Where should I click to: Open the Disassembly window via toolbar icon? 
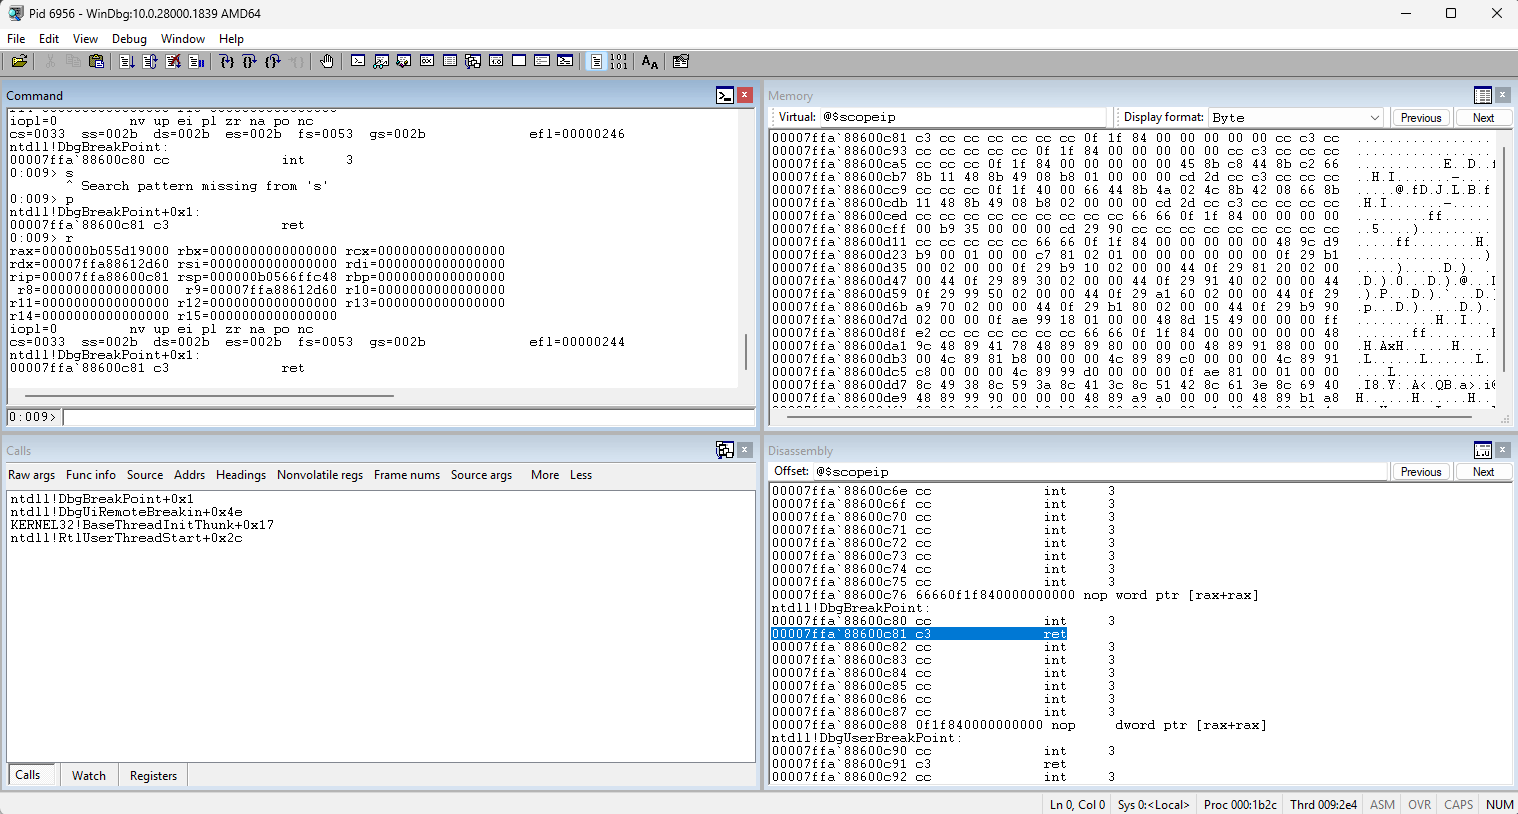point(496,61)
